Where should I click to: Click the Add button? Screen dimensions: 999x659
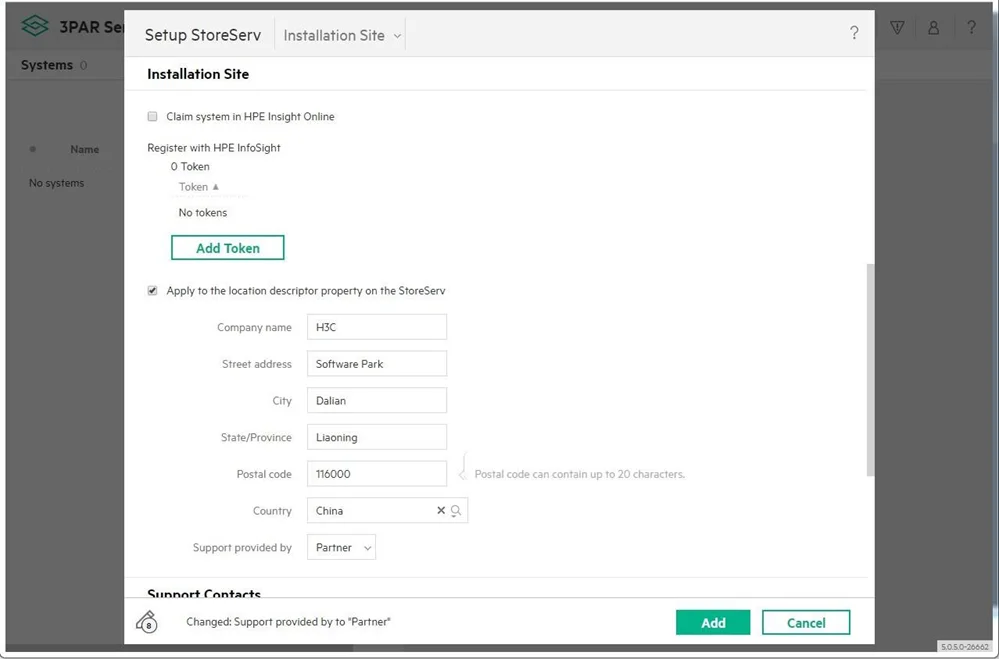(x=713, y=623)
